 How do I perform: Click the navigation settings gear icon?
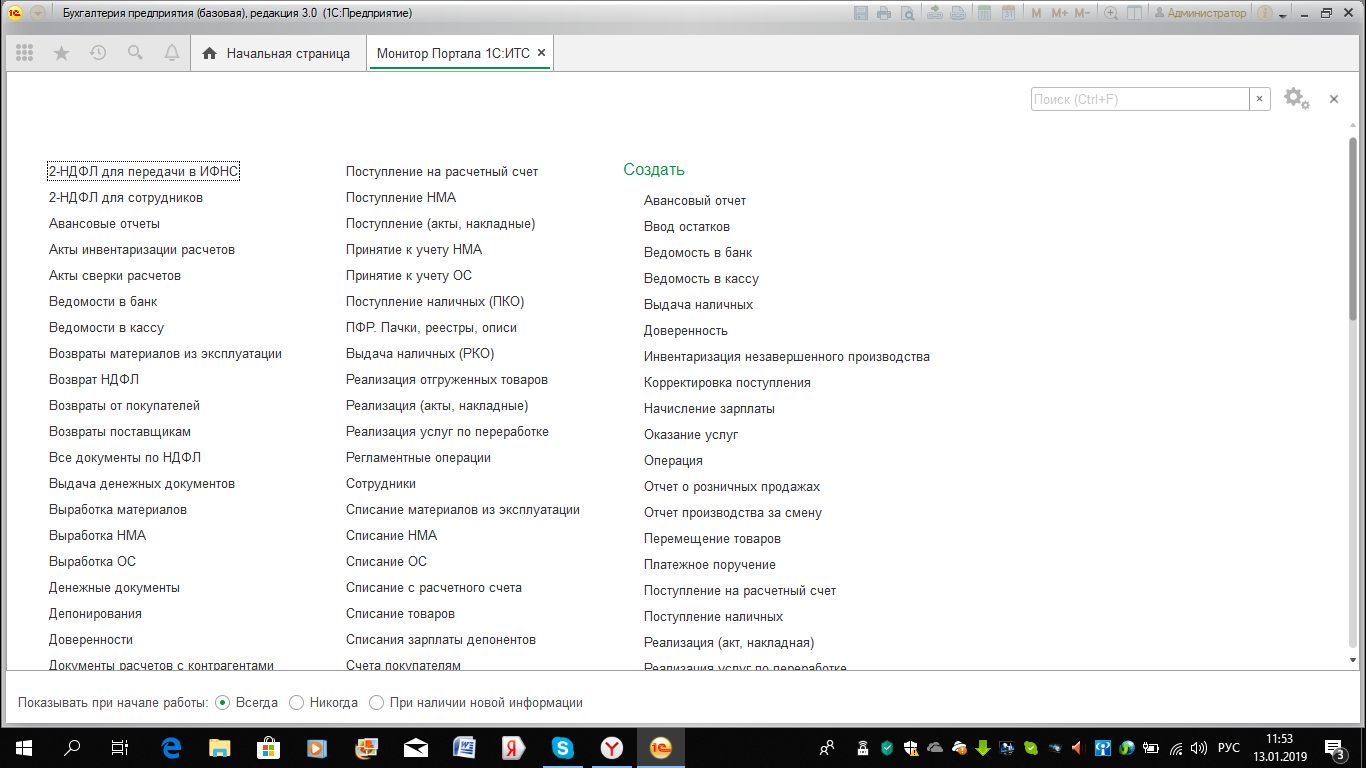click(x=1296, y=98)
